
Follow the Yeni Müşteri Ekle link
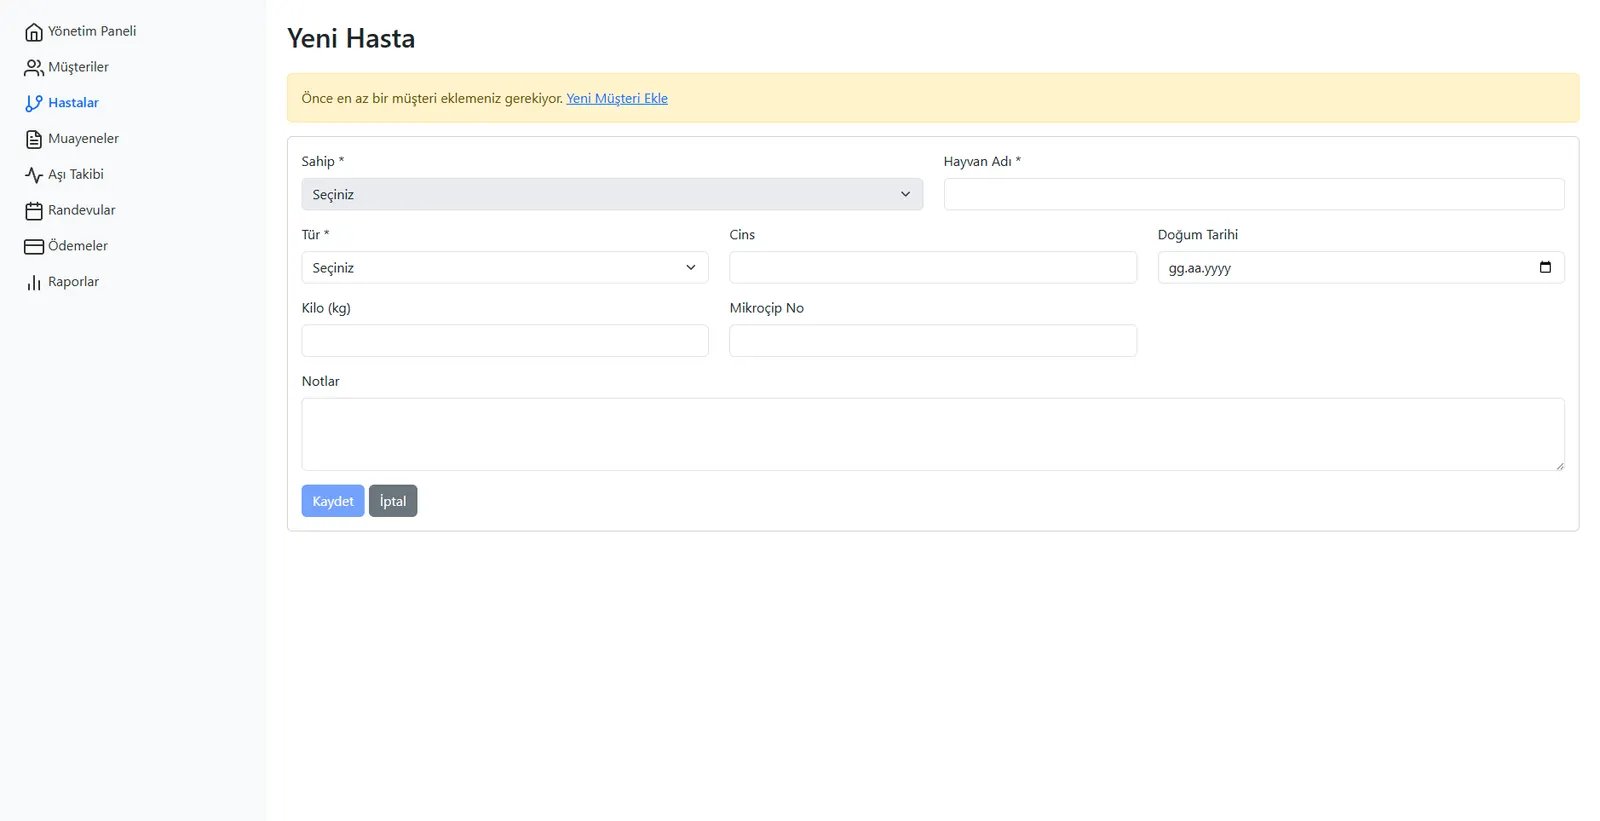[x=617, y=98]
